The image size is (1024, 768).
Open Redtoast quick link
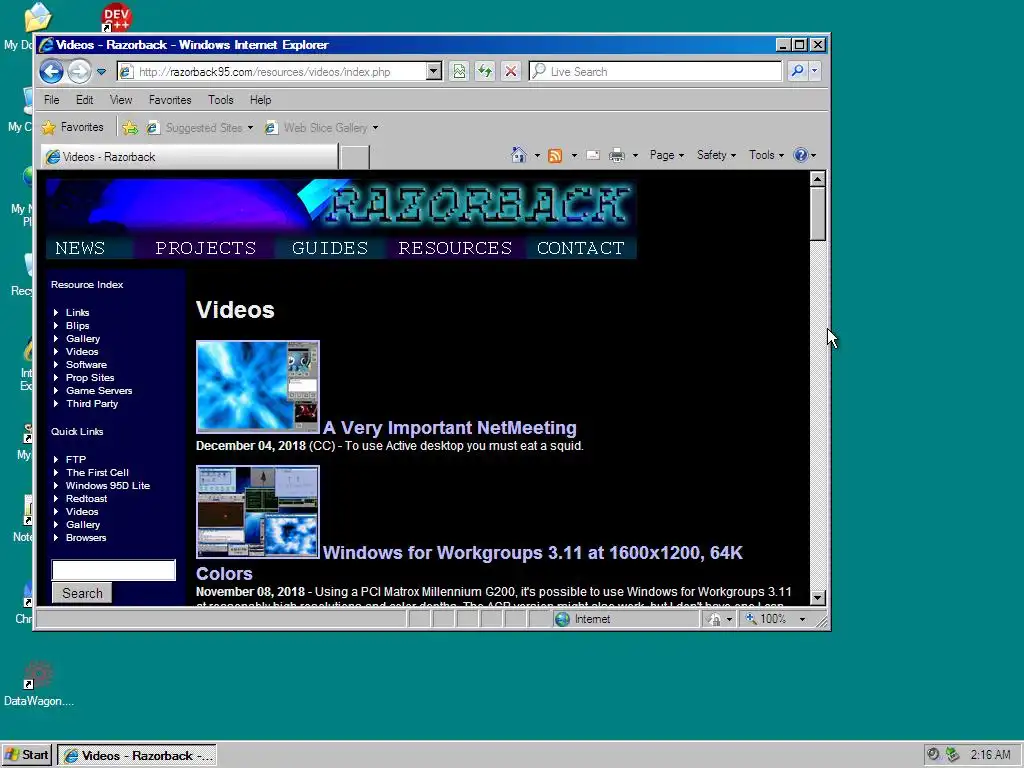(86, 499)
